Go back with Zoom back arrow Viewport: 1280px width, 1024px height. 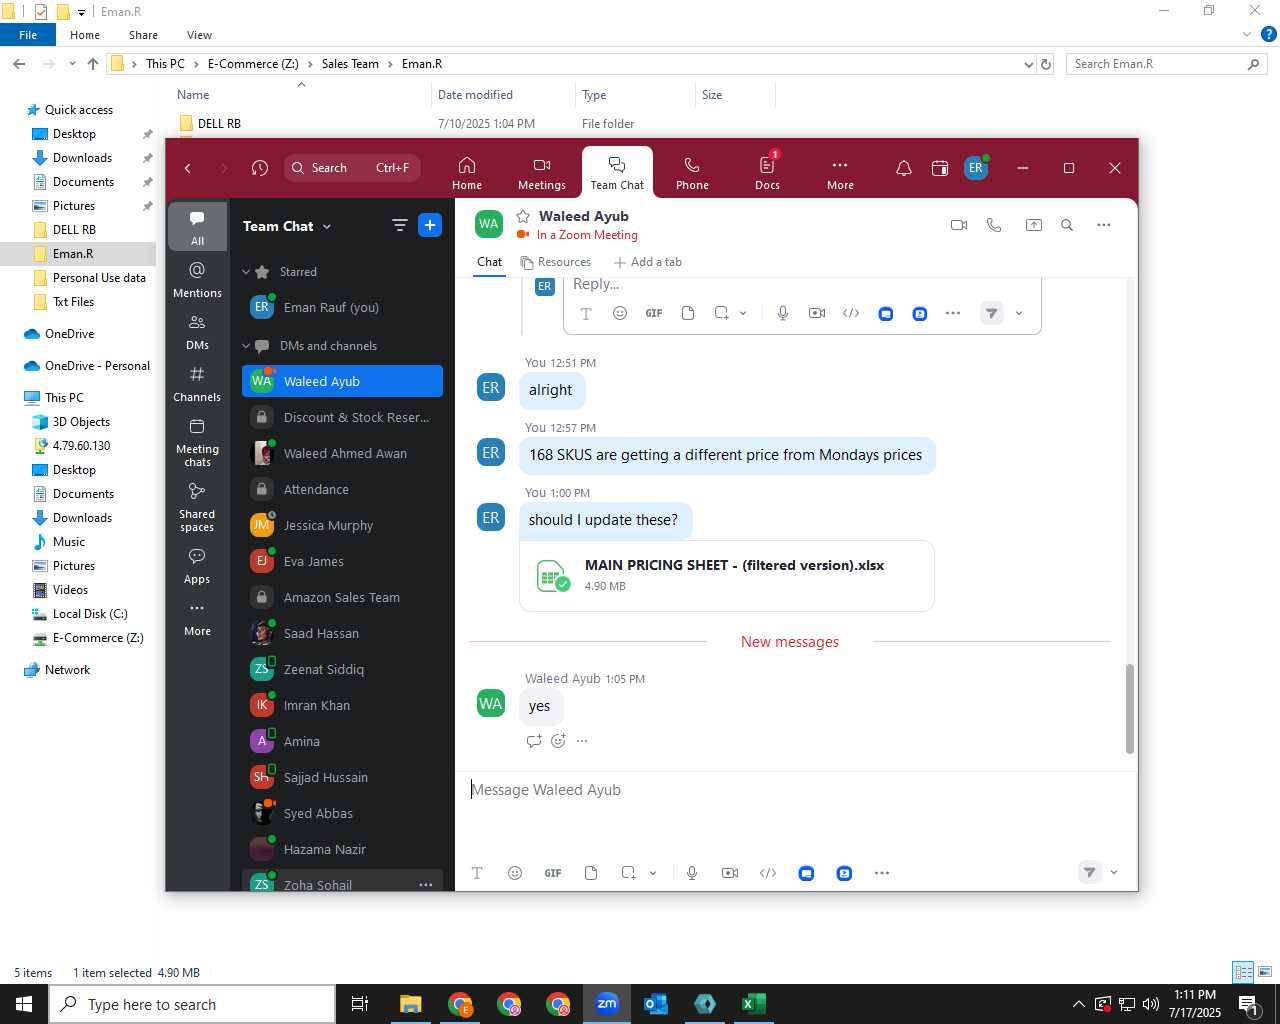pyautogui.click(x=188, y=168)
